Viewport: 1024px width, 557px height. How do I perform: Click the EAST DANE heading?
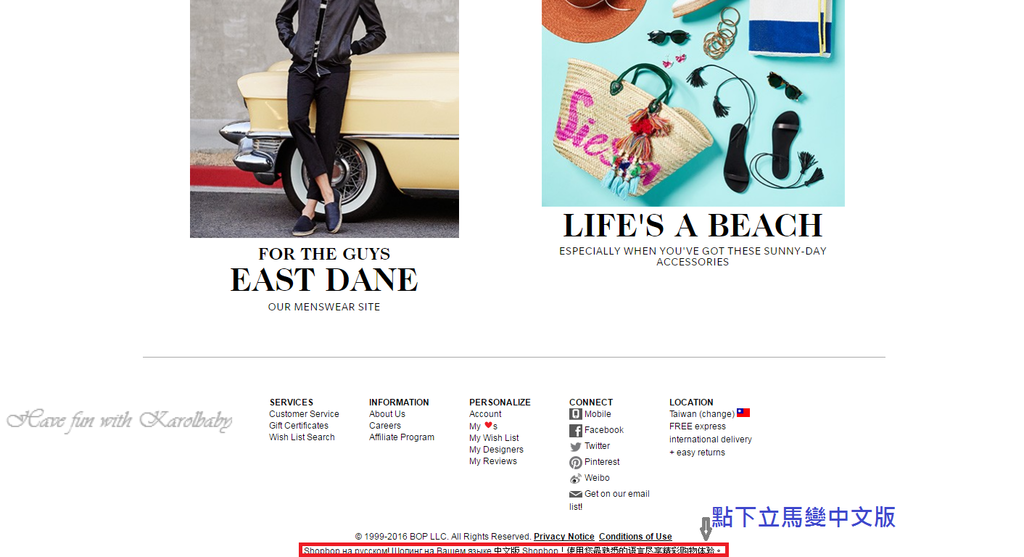pos(324,280)
